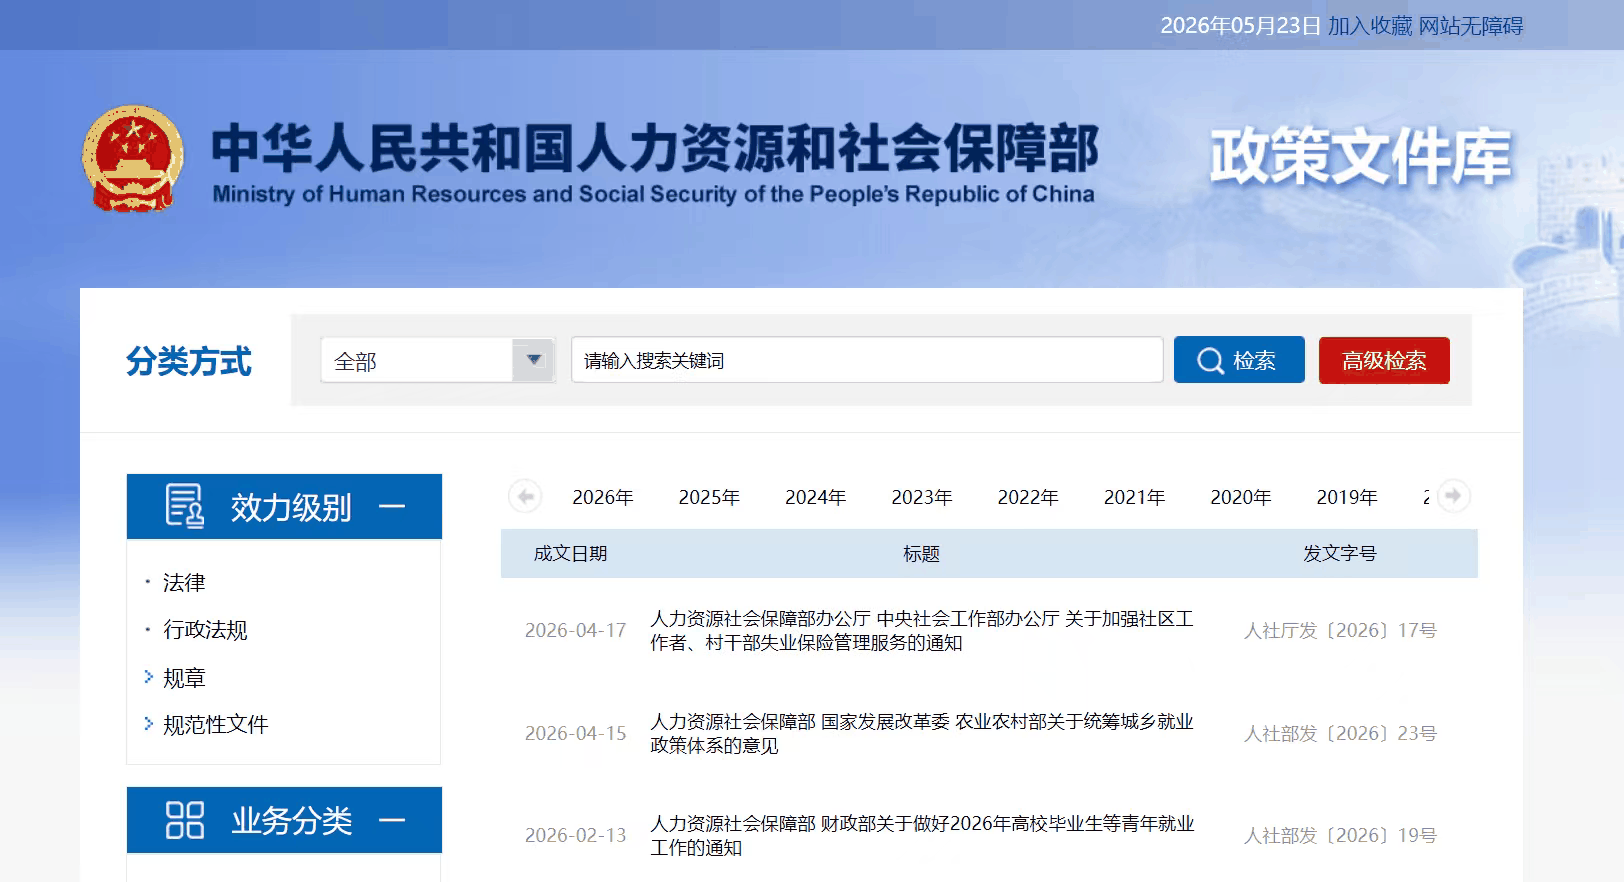Collapse the 效力级别 panel with minus icon

click(392, 507)
